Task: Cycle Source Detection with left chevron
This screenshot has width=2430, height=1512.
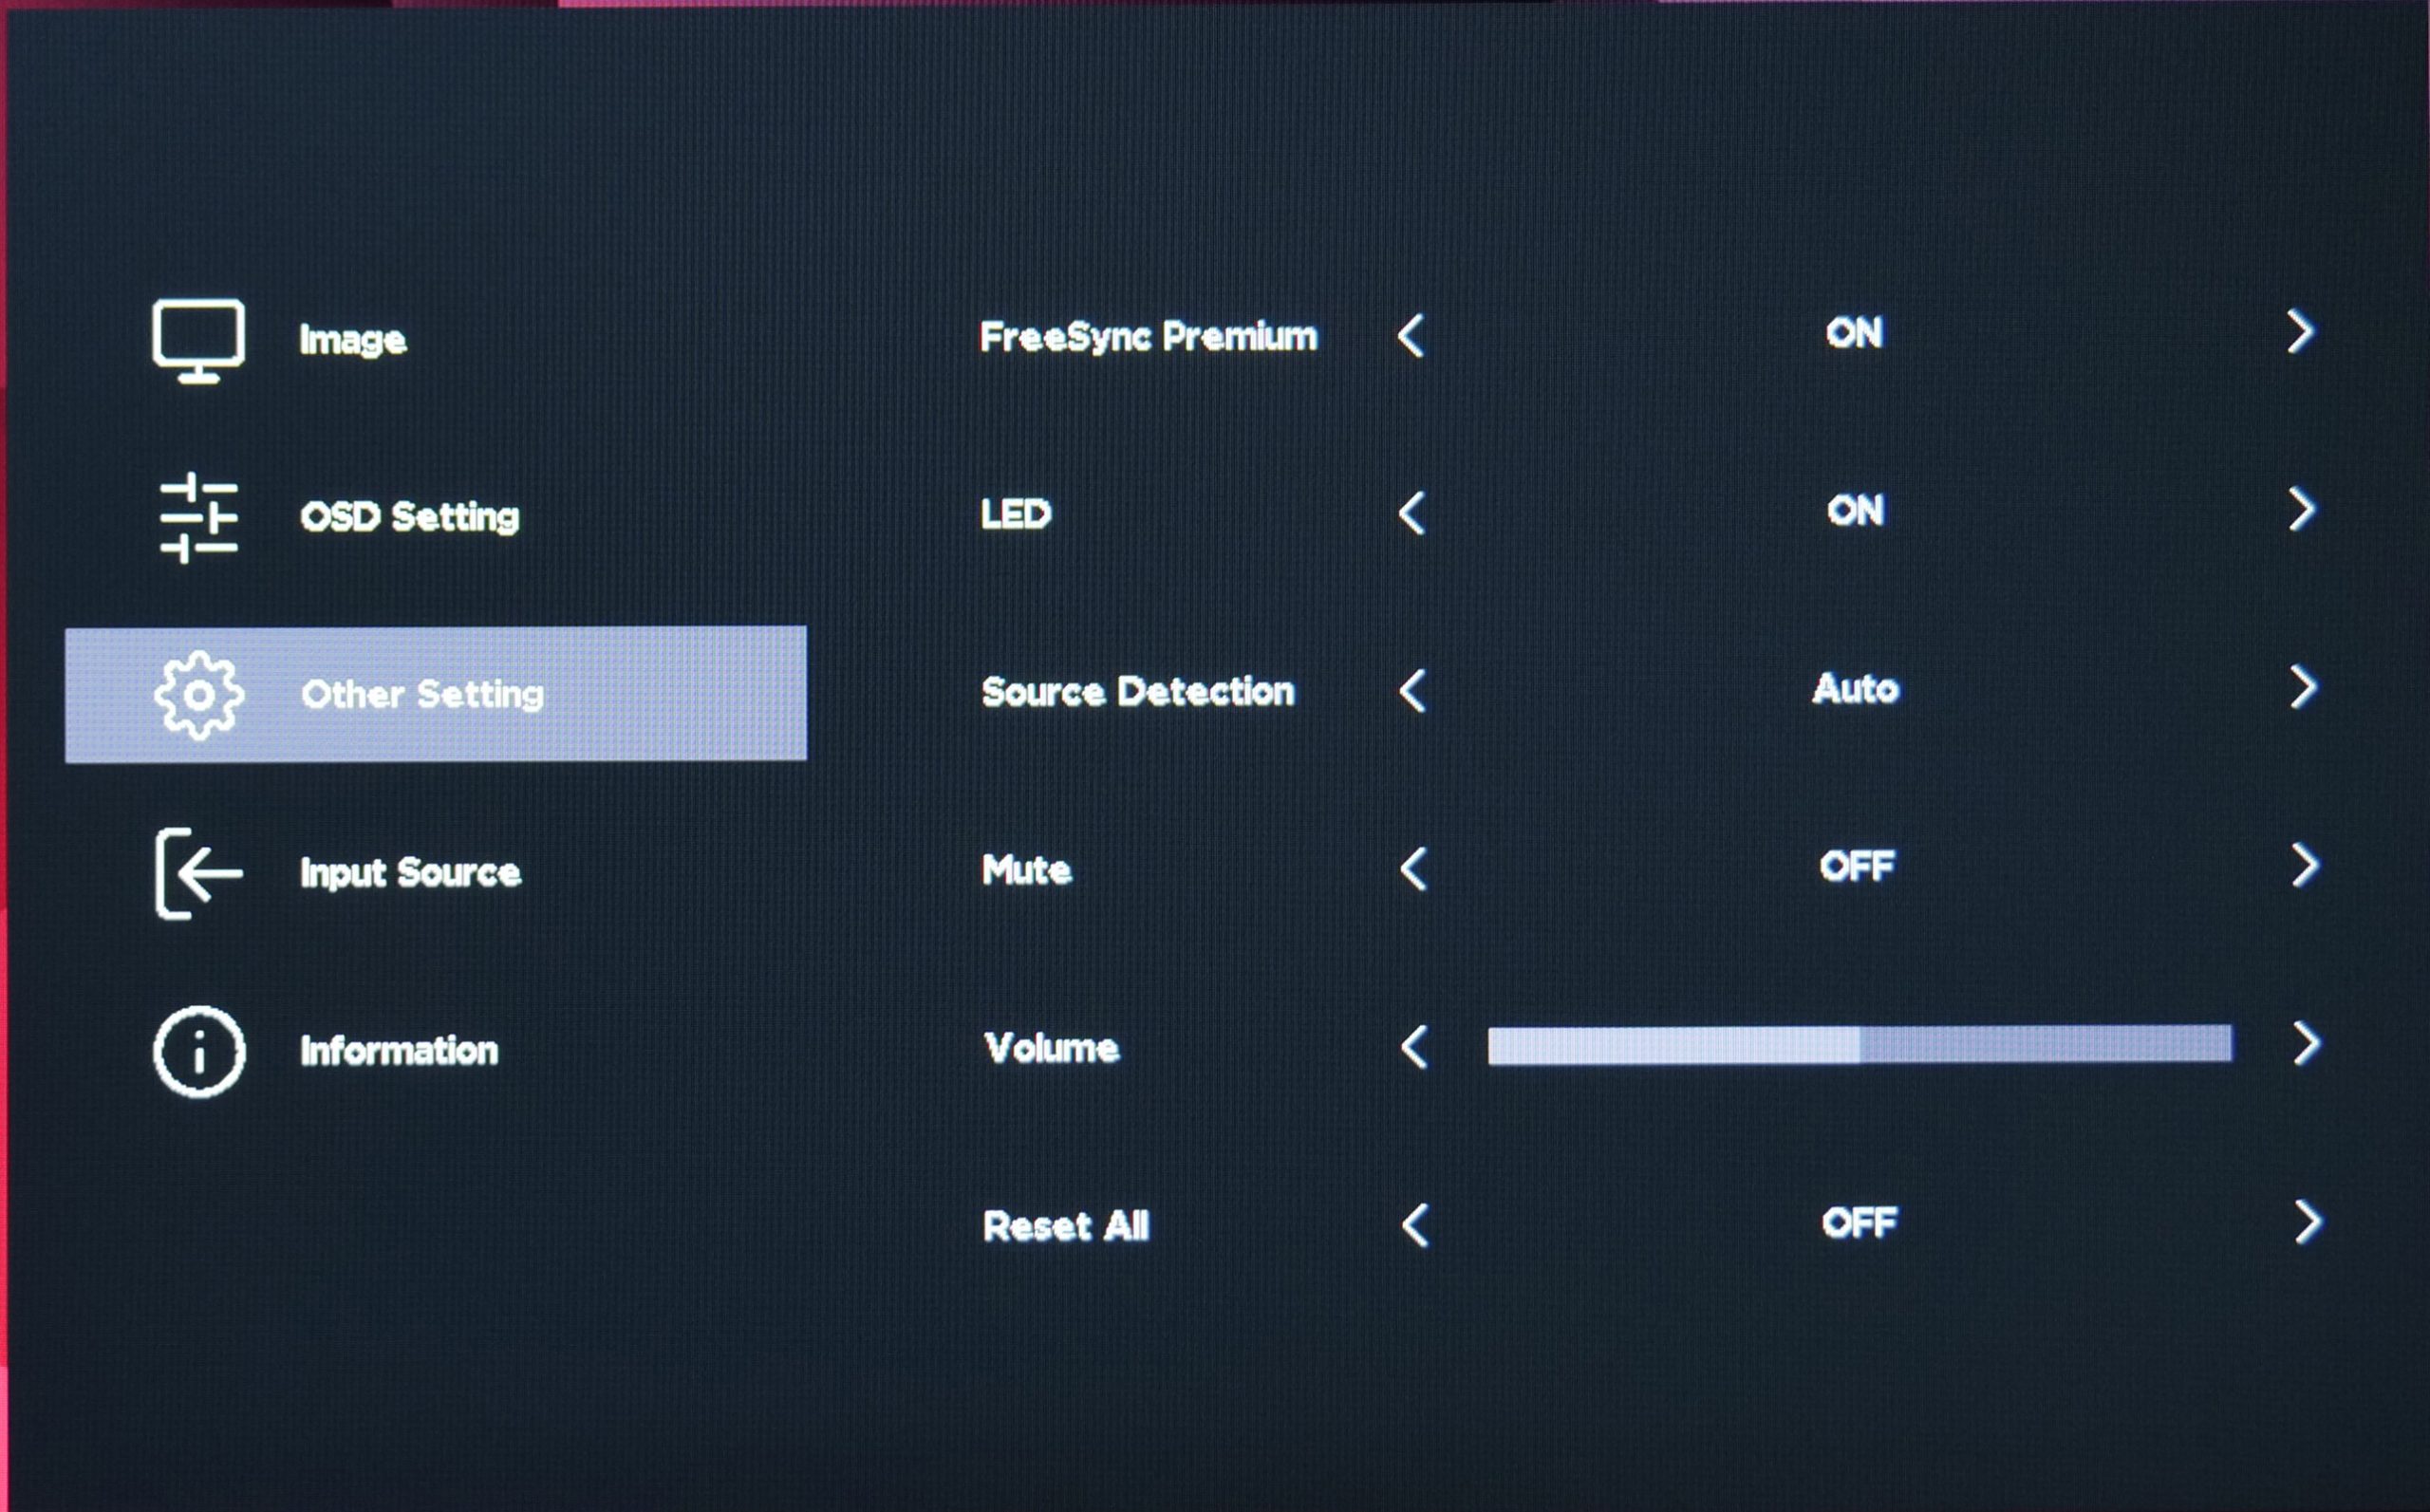Action: [1412, 691]
